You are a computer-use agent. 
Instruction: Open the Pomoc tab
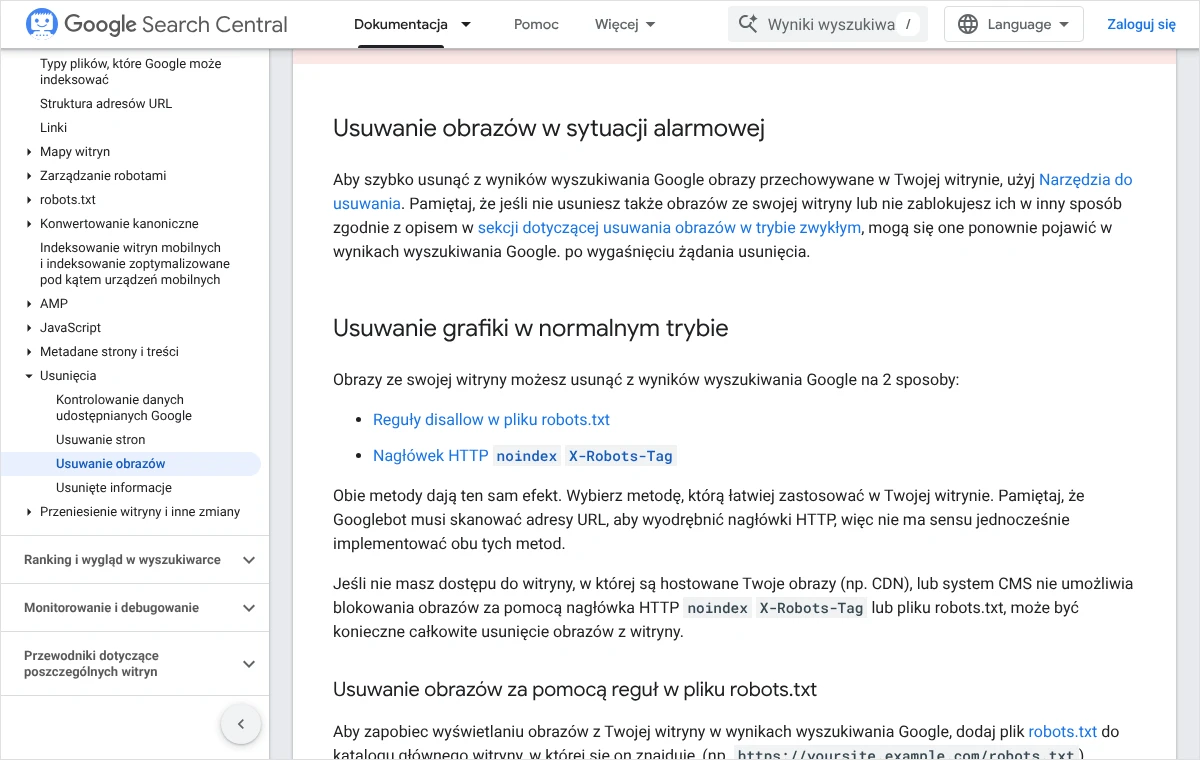pos(536,24)
